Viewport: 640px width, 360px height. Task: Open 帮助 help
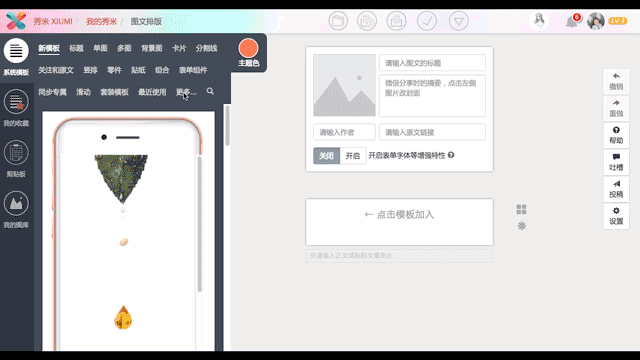tap(616, 135)
